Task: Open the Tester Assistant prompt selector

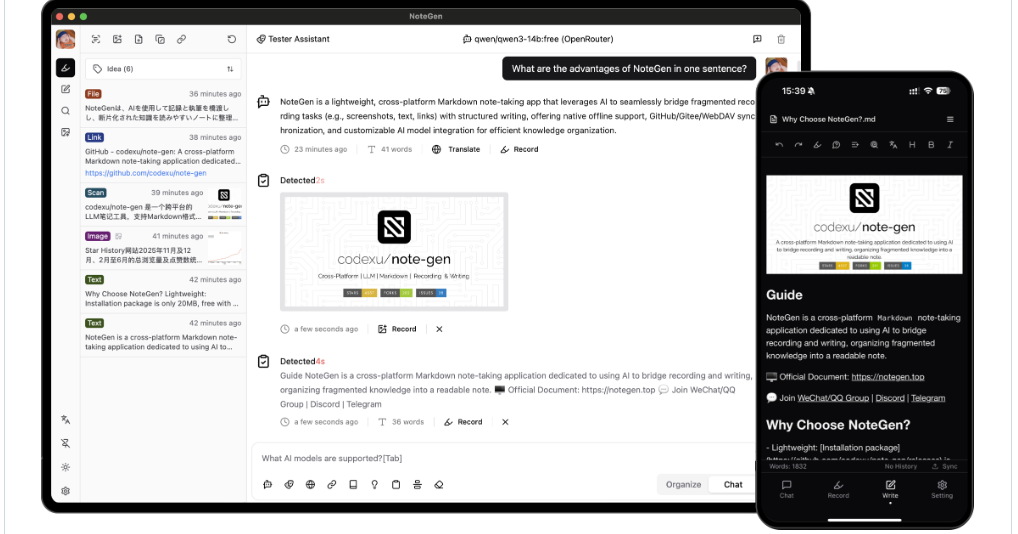Action: (x=293, y=39)
